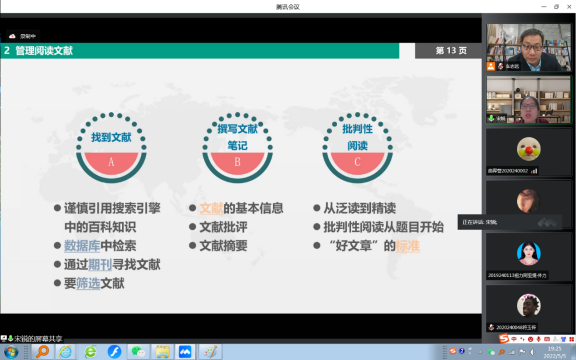Toggle Sogou punctuation mode
576x360 pixels.
[522, 339]
